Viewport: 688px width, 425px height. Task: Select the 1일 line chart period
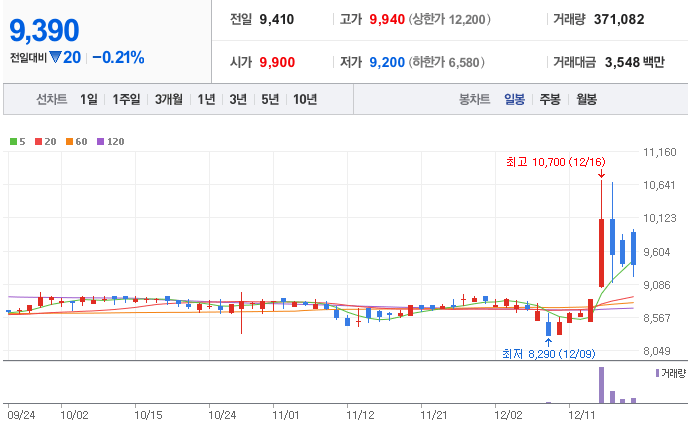tap(89, 99)
